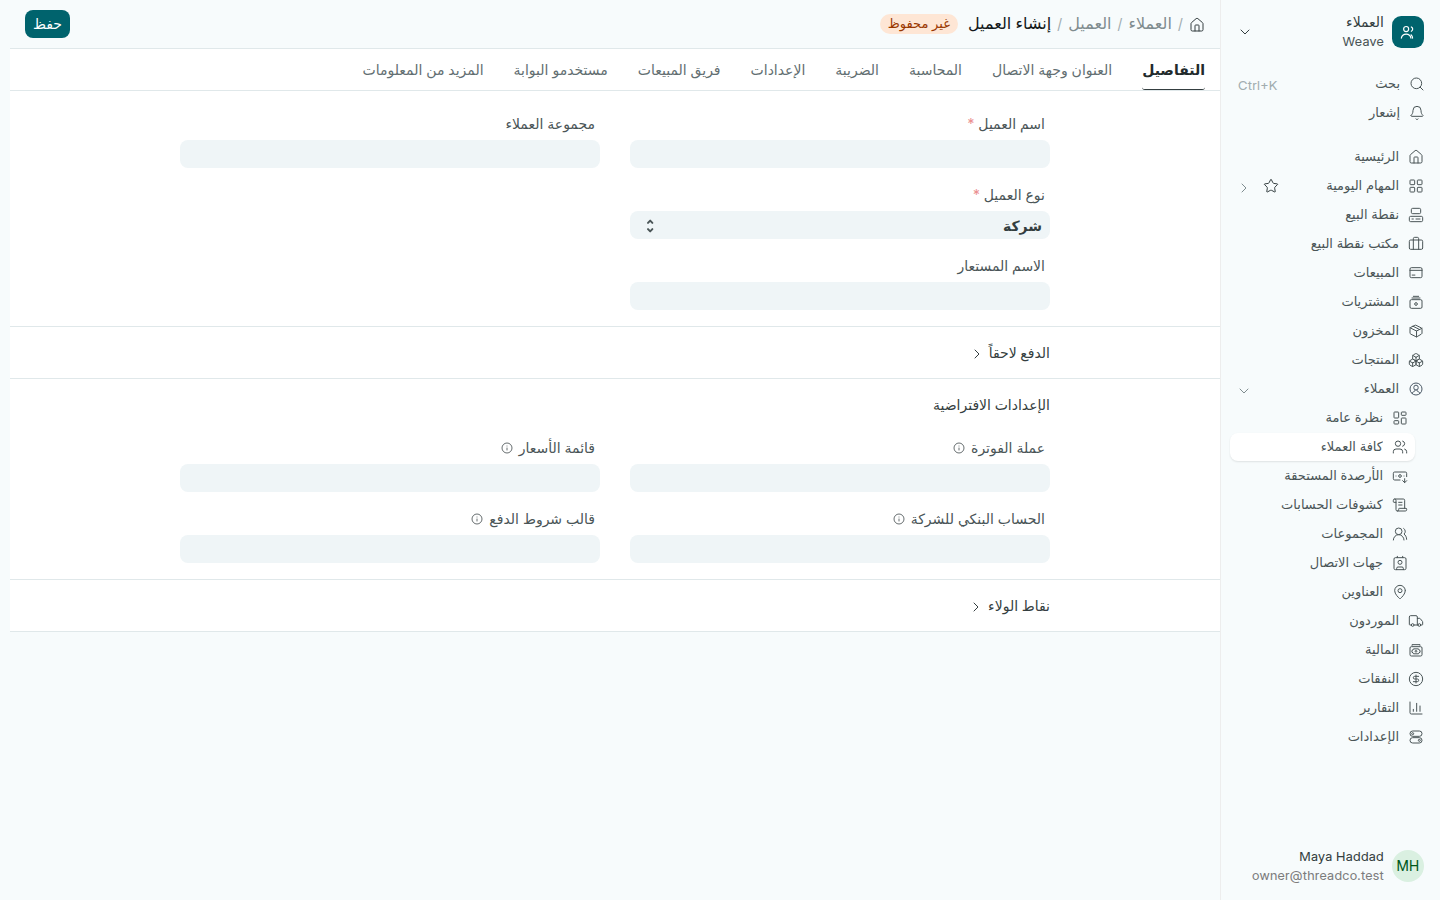This screenshot has width=1440, height=900.
Task: Click the نظرة عامة dashboard icon
Action: pyautogui.click(x=1400, y=418)
